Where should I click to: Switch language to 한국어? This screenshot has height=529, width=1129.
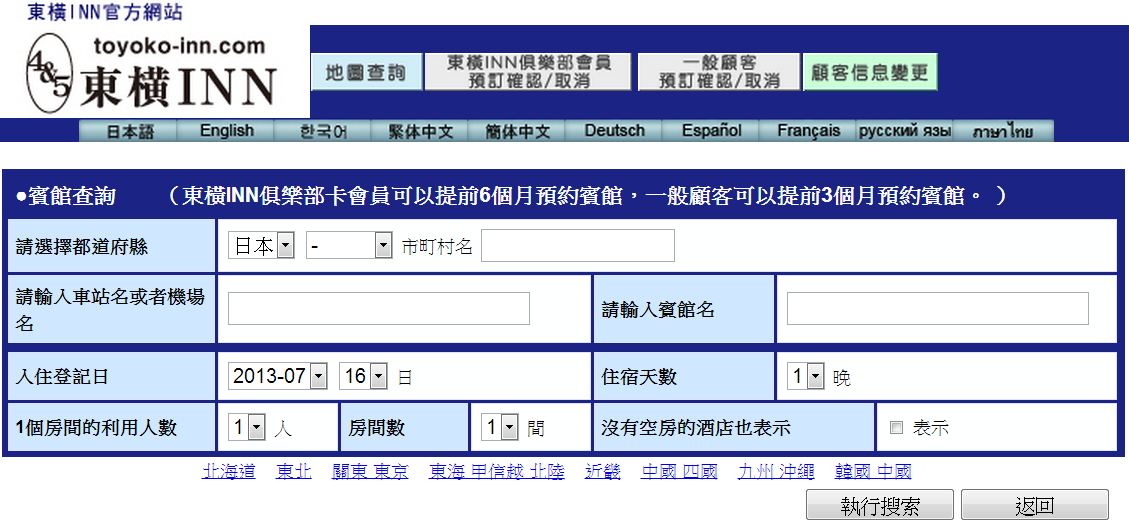coord(323,131)
